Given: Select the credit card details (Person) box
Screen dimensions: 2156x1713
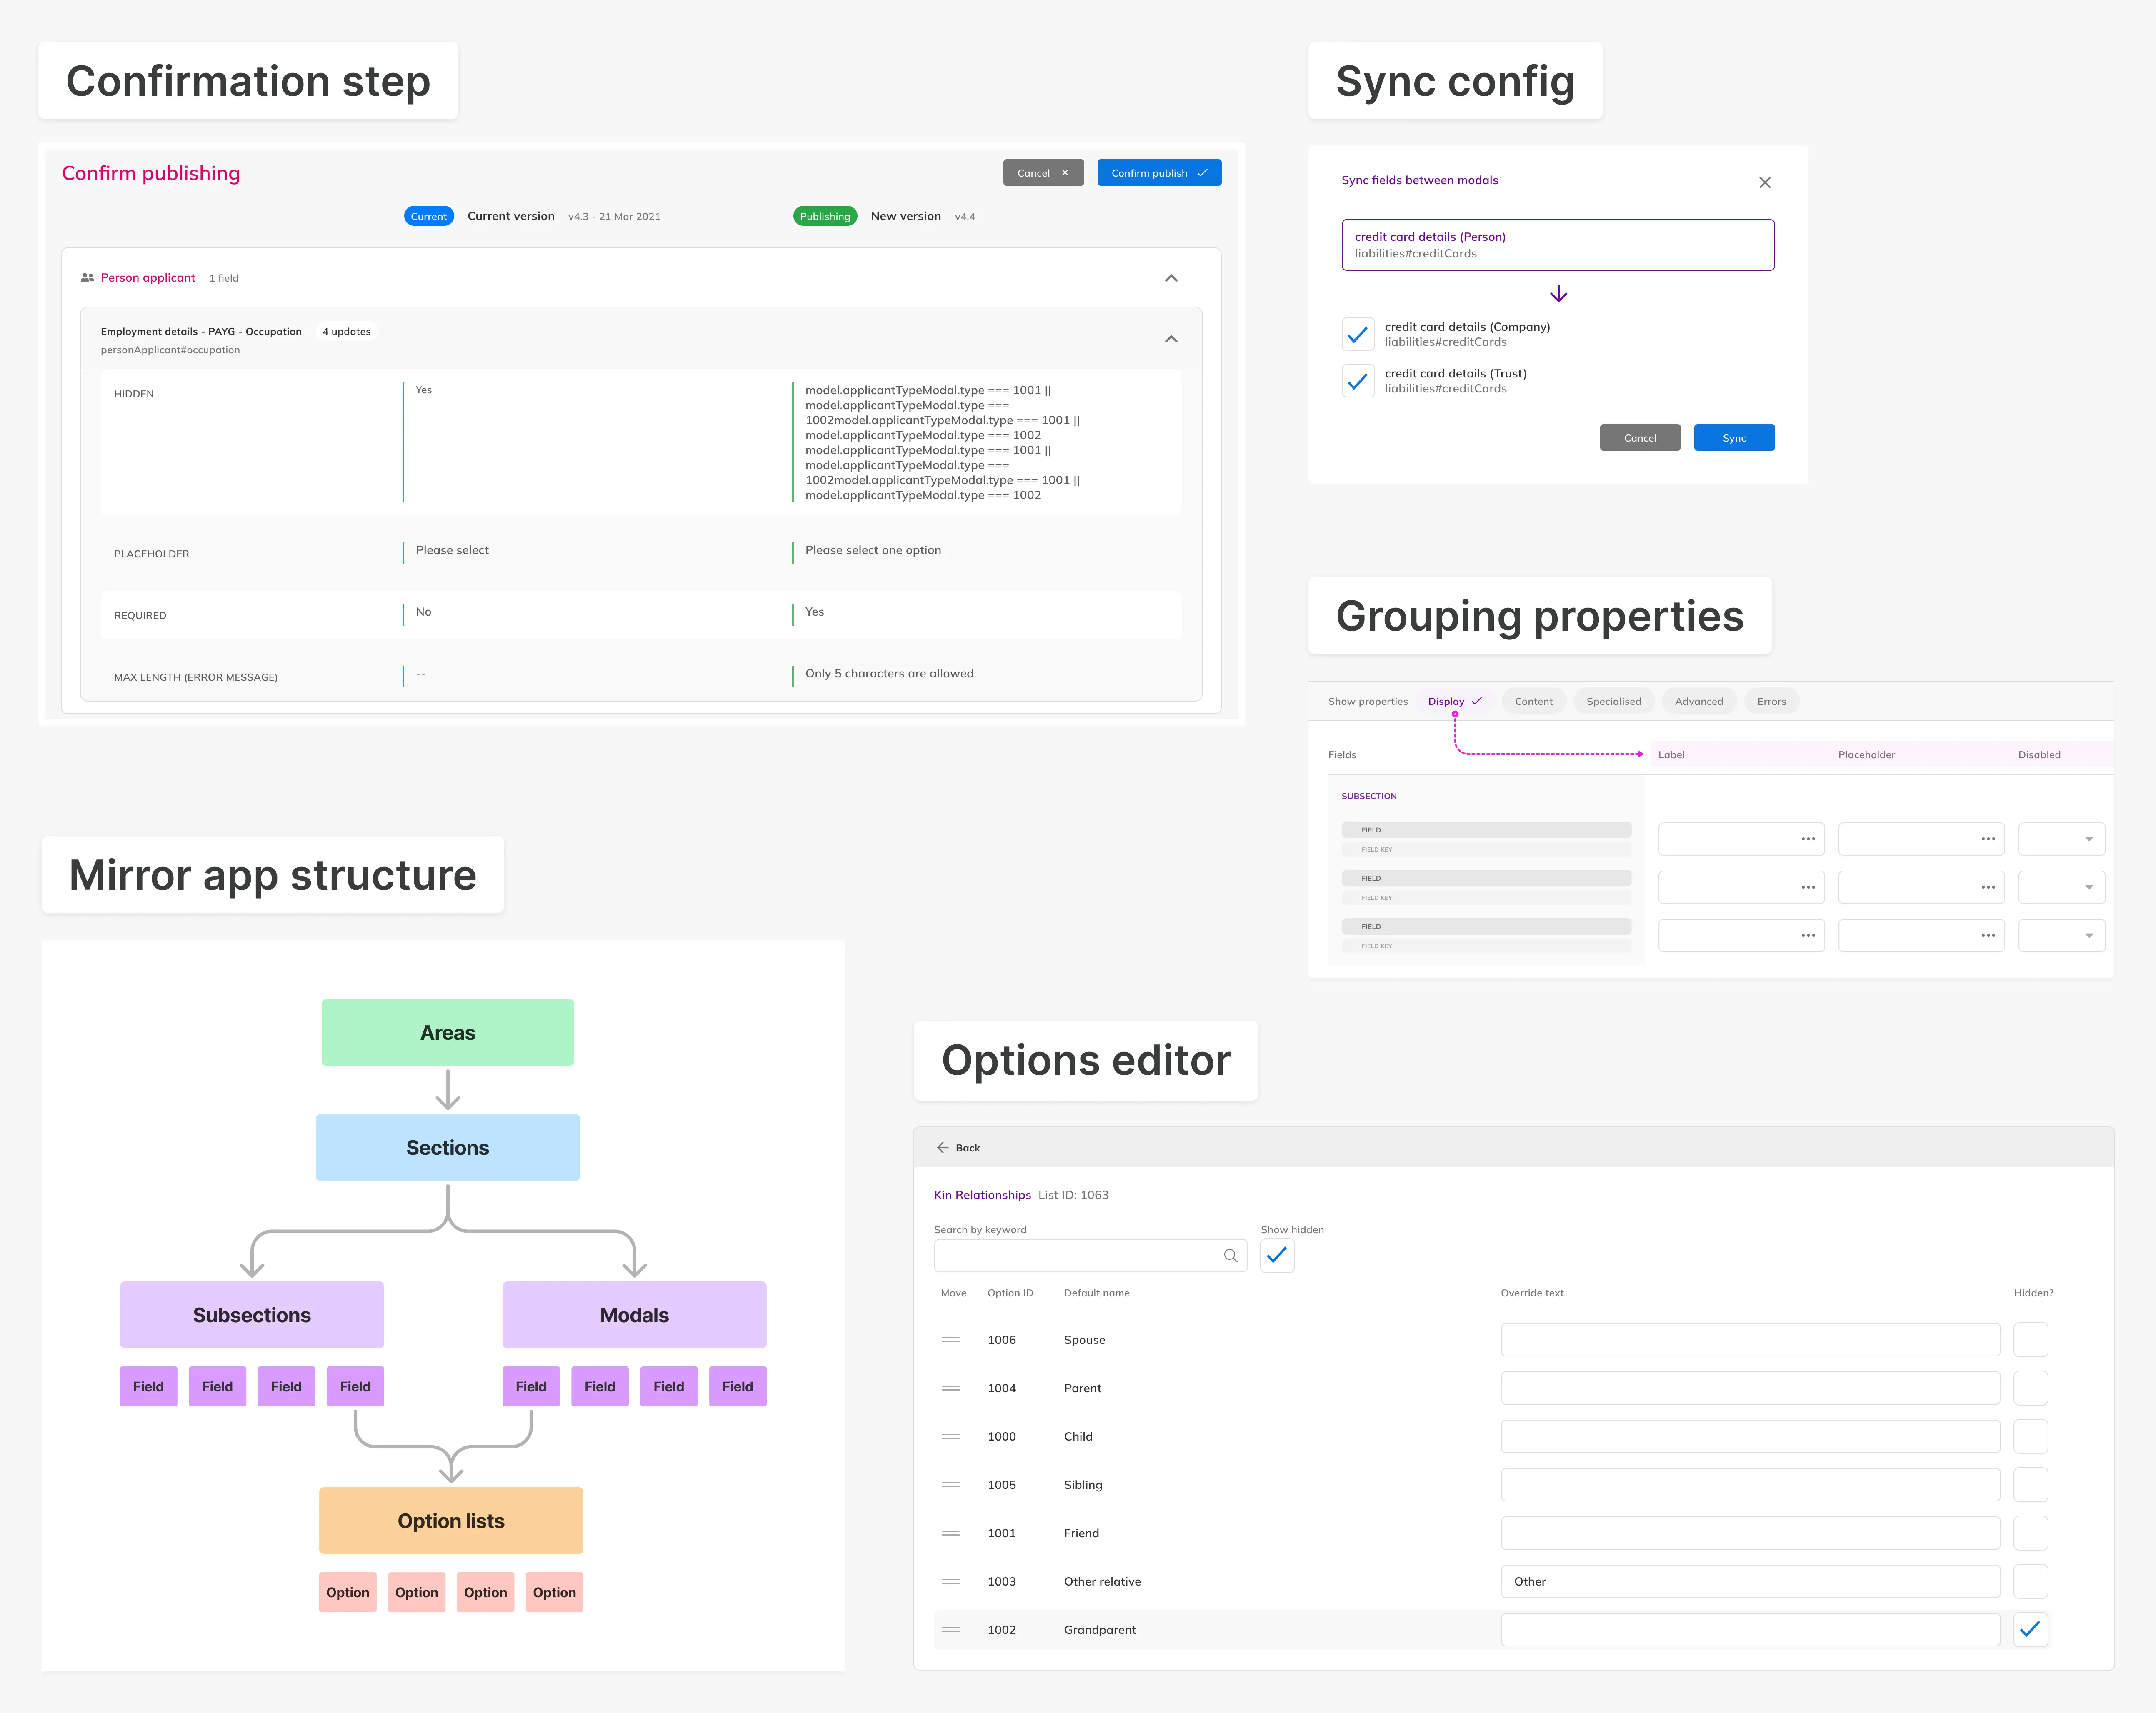Looking at the screenshot, I should click(1557, 245).
